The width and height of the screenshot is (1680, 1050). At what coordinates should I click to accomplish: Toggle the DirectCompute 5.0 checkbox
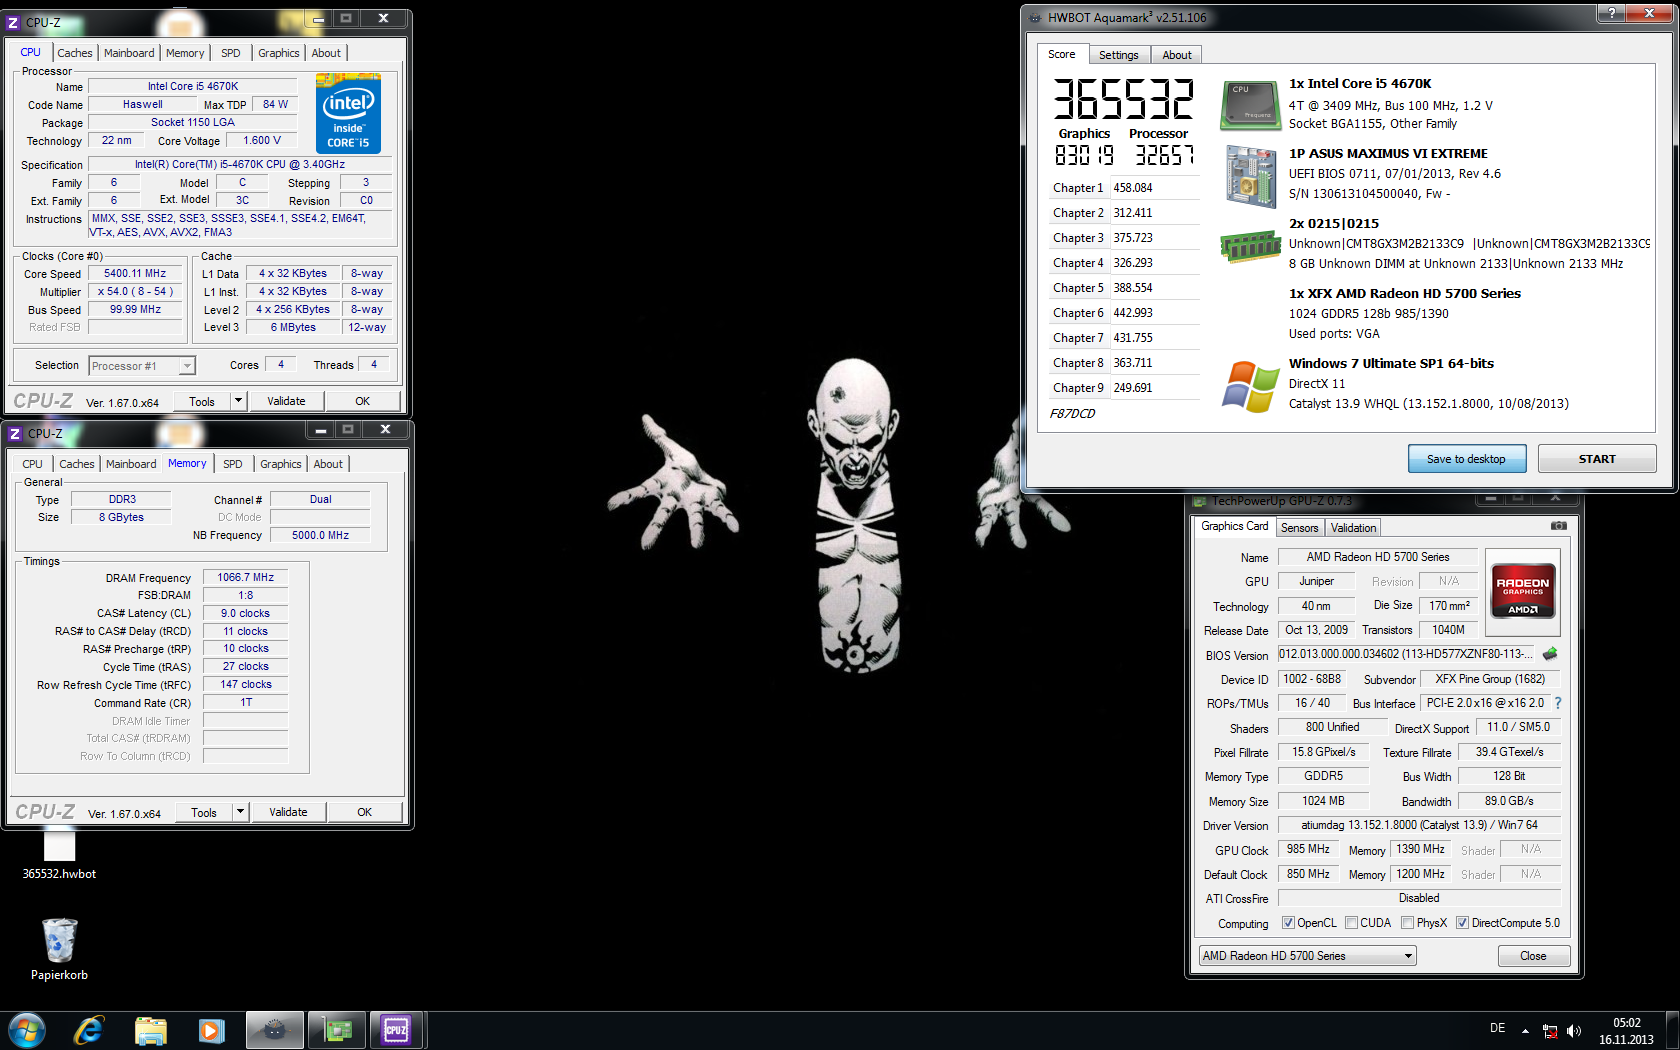[1462, 923]
